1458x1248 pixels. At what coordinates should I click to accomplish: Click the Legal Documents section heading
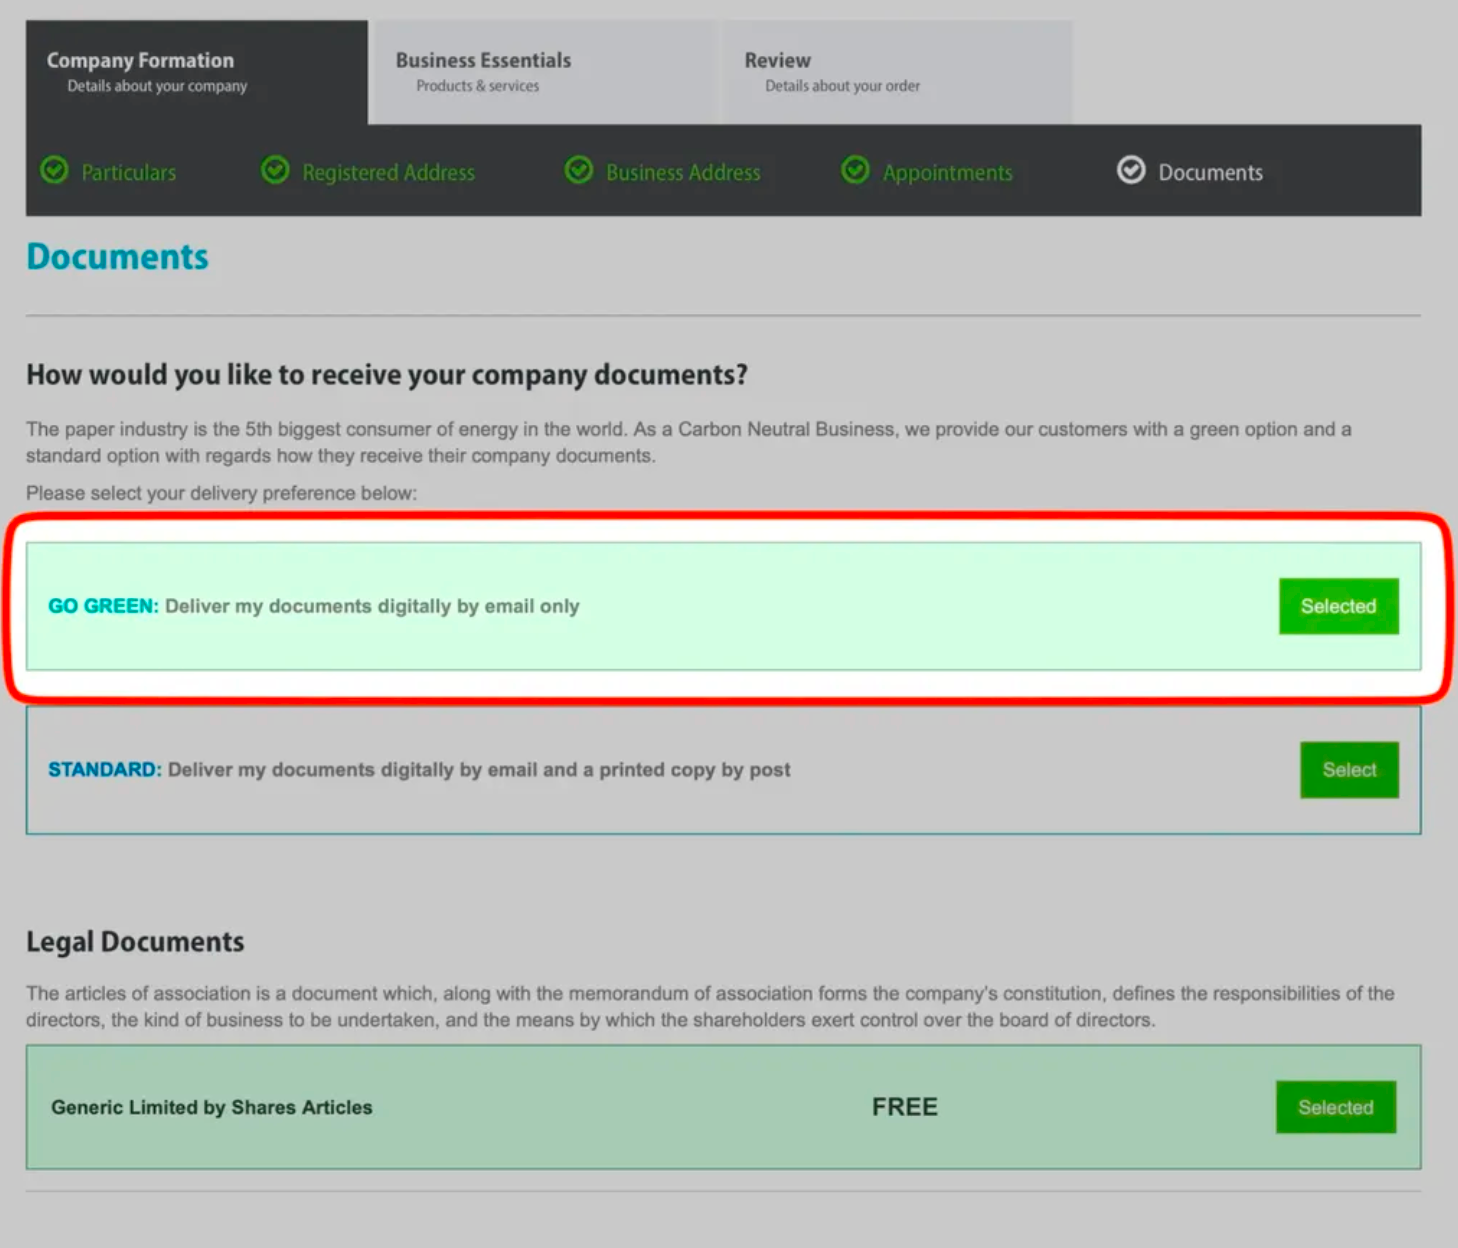tap(135, 942)
